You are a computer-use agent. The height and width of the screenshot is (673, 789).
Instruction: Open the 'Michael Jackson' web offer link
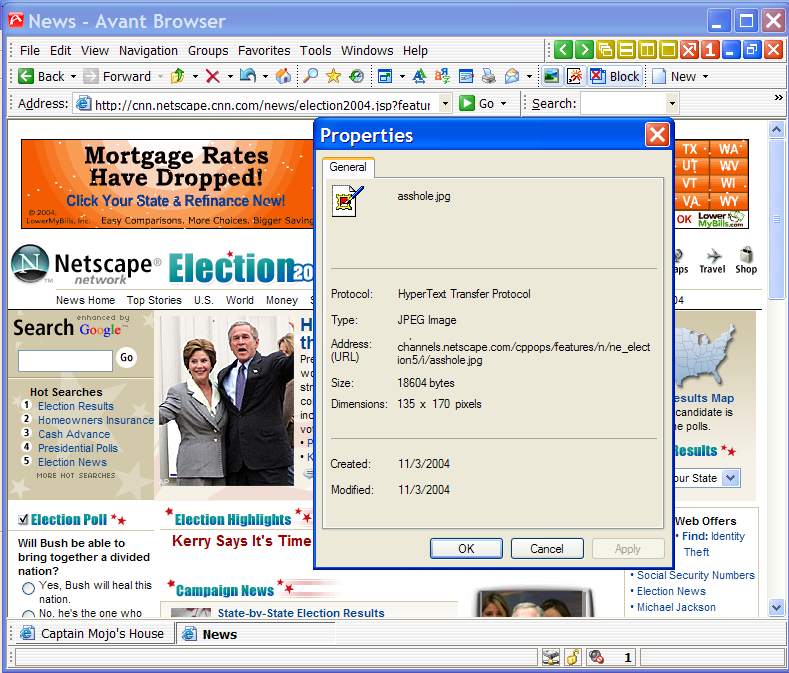(676, 607)
